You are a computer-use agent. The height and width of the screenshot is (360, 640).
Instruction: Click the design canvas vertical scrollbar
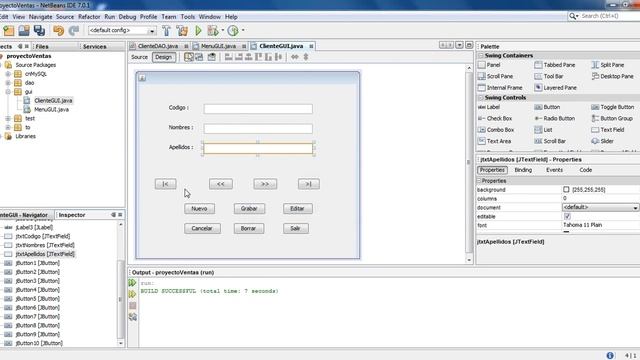click(469, 163)
